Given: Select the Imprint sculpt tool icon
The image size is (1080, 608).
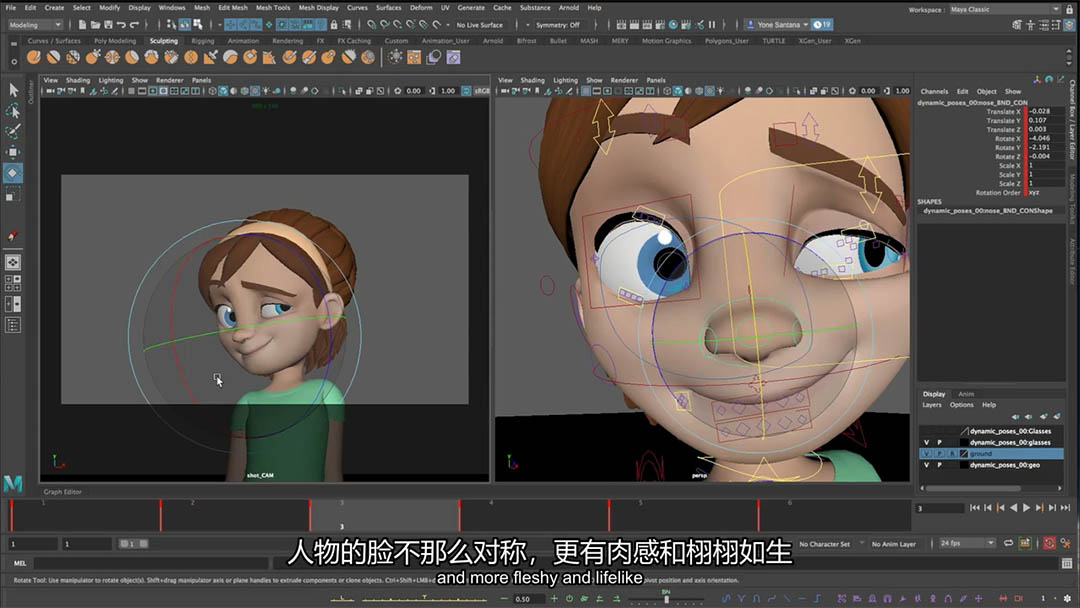Looking at the screenshot, I should click(210, 57).
